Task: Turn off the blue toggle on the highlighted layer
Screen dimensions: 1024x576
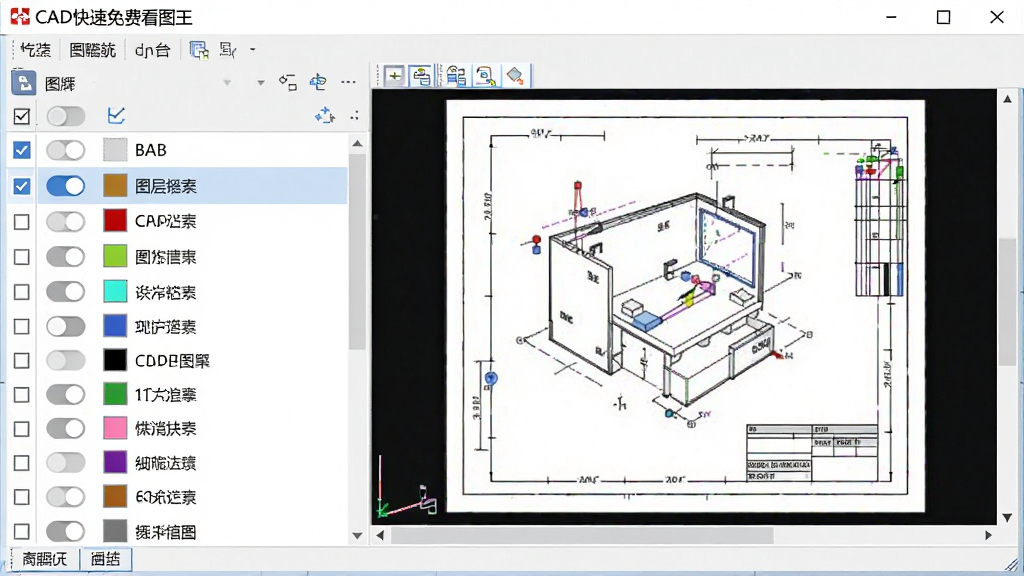Action: [x=65, y=186]
